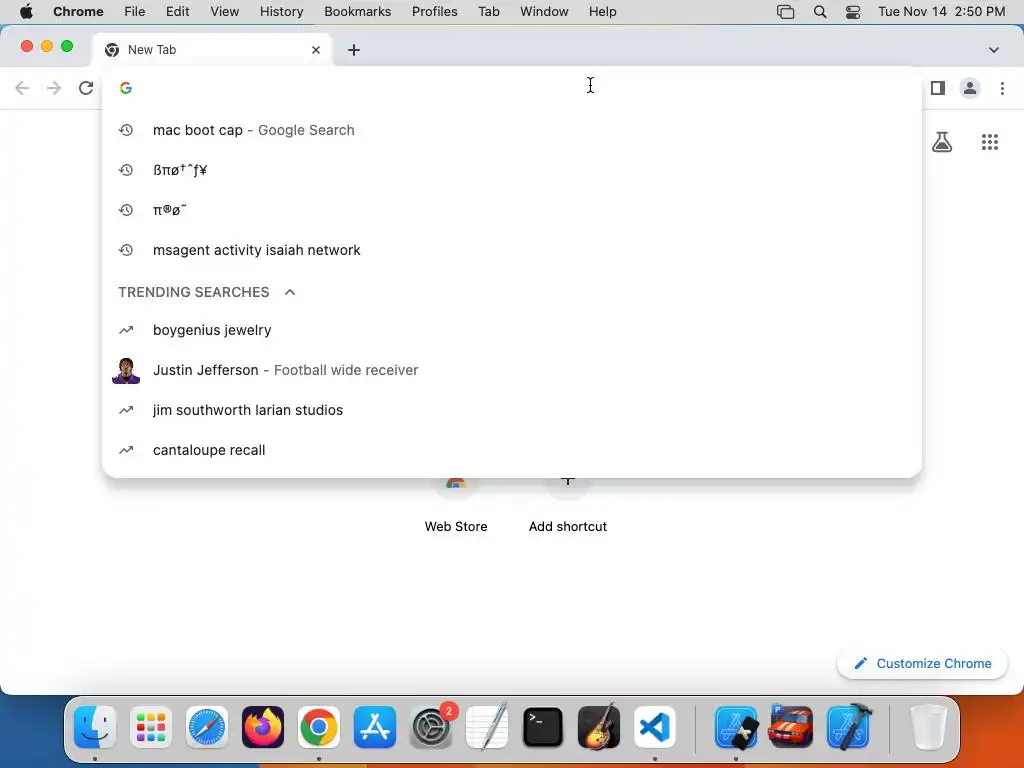Open Control Center in menu bar
The height and width of the screenshot is (768, 1024).
point(853,11)
